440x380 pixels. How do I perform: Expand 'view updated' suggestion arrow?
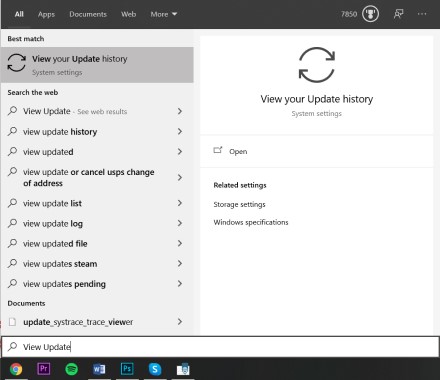[x=180, y=152]
